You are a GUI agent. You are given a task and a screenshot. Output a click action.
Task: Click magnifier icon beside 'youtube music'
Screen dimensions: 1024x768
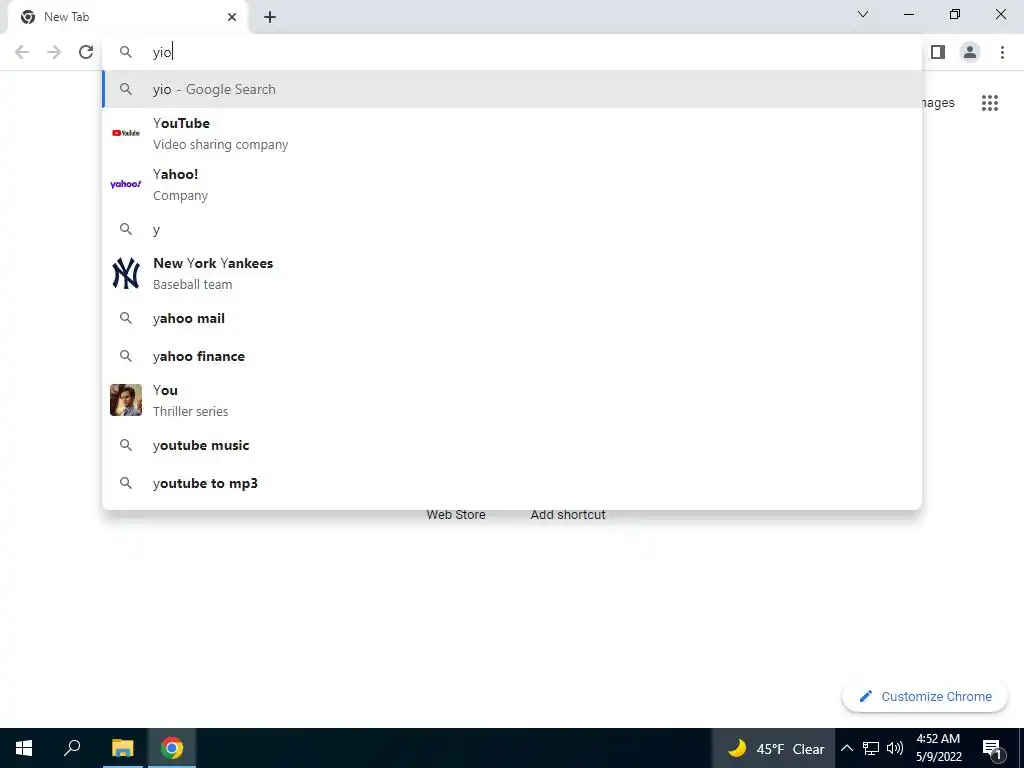click(125, 445)
